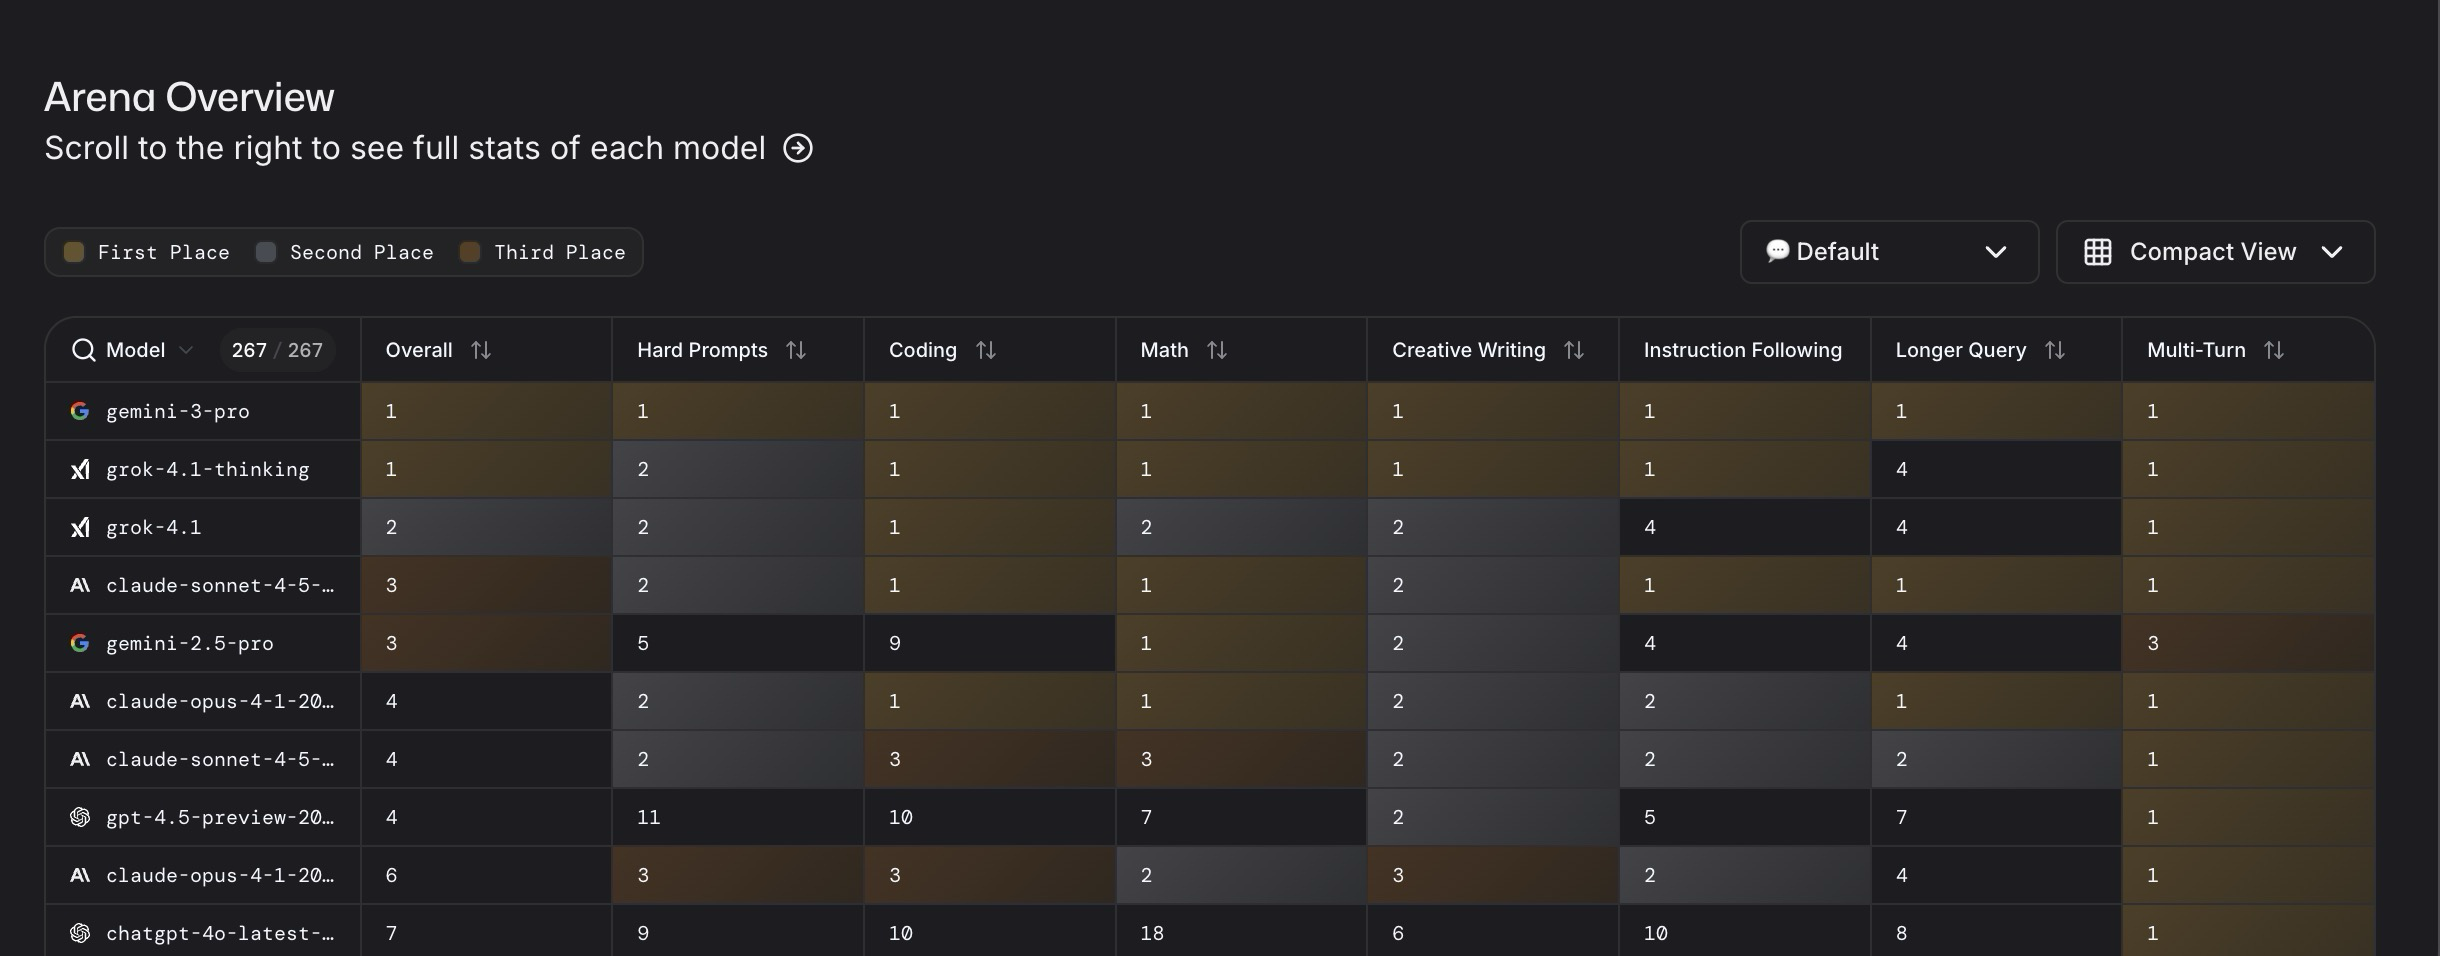The height and width of the screenshot is (956, 2440).
Task: Click the Third Place legend swatch
Action: pyautogui.click(x=470, y=252)
